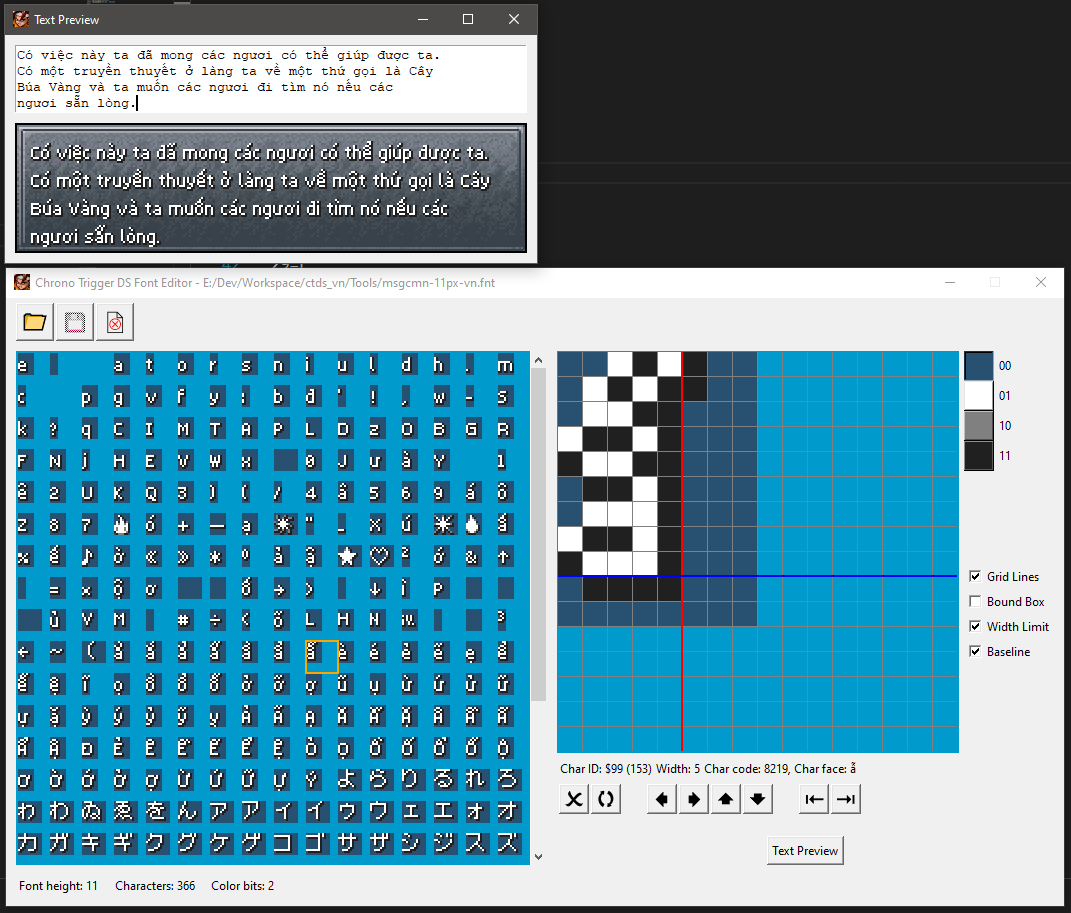This screenshot has width=1071, height=913.
Task: Clear the glyph with the X button
Action: [x=574, y=799]
